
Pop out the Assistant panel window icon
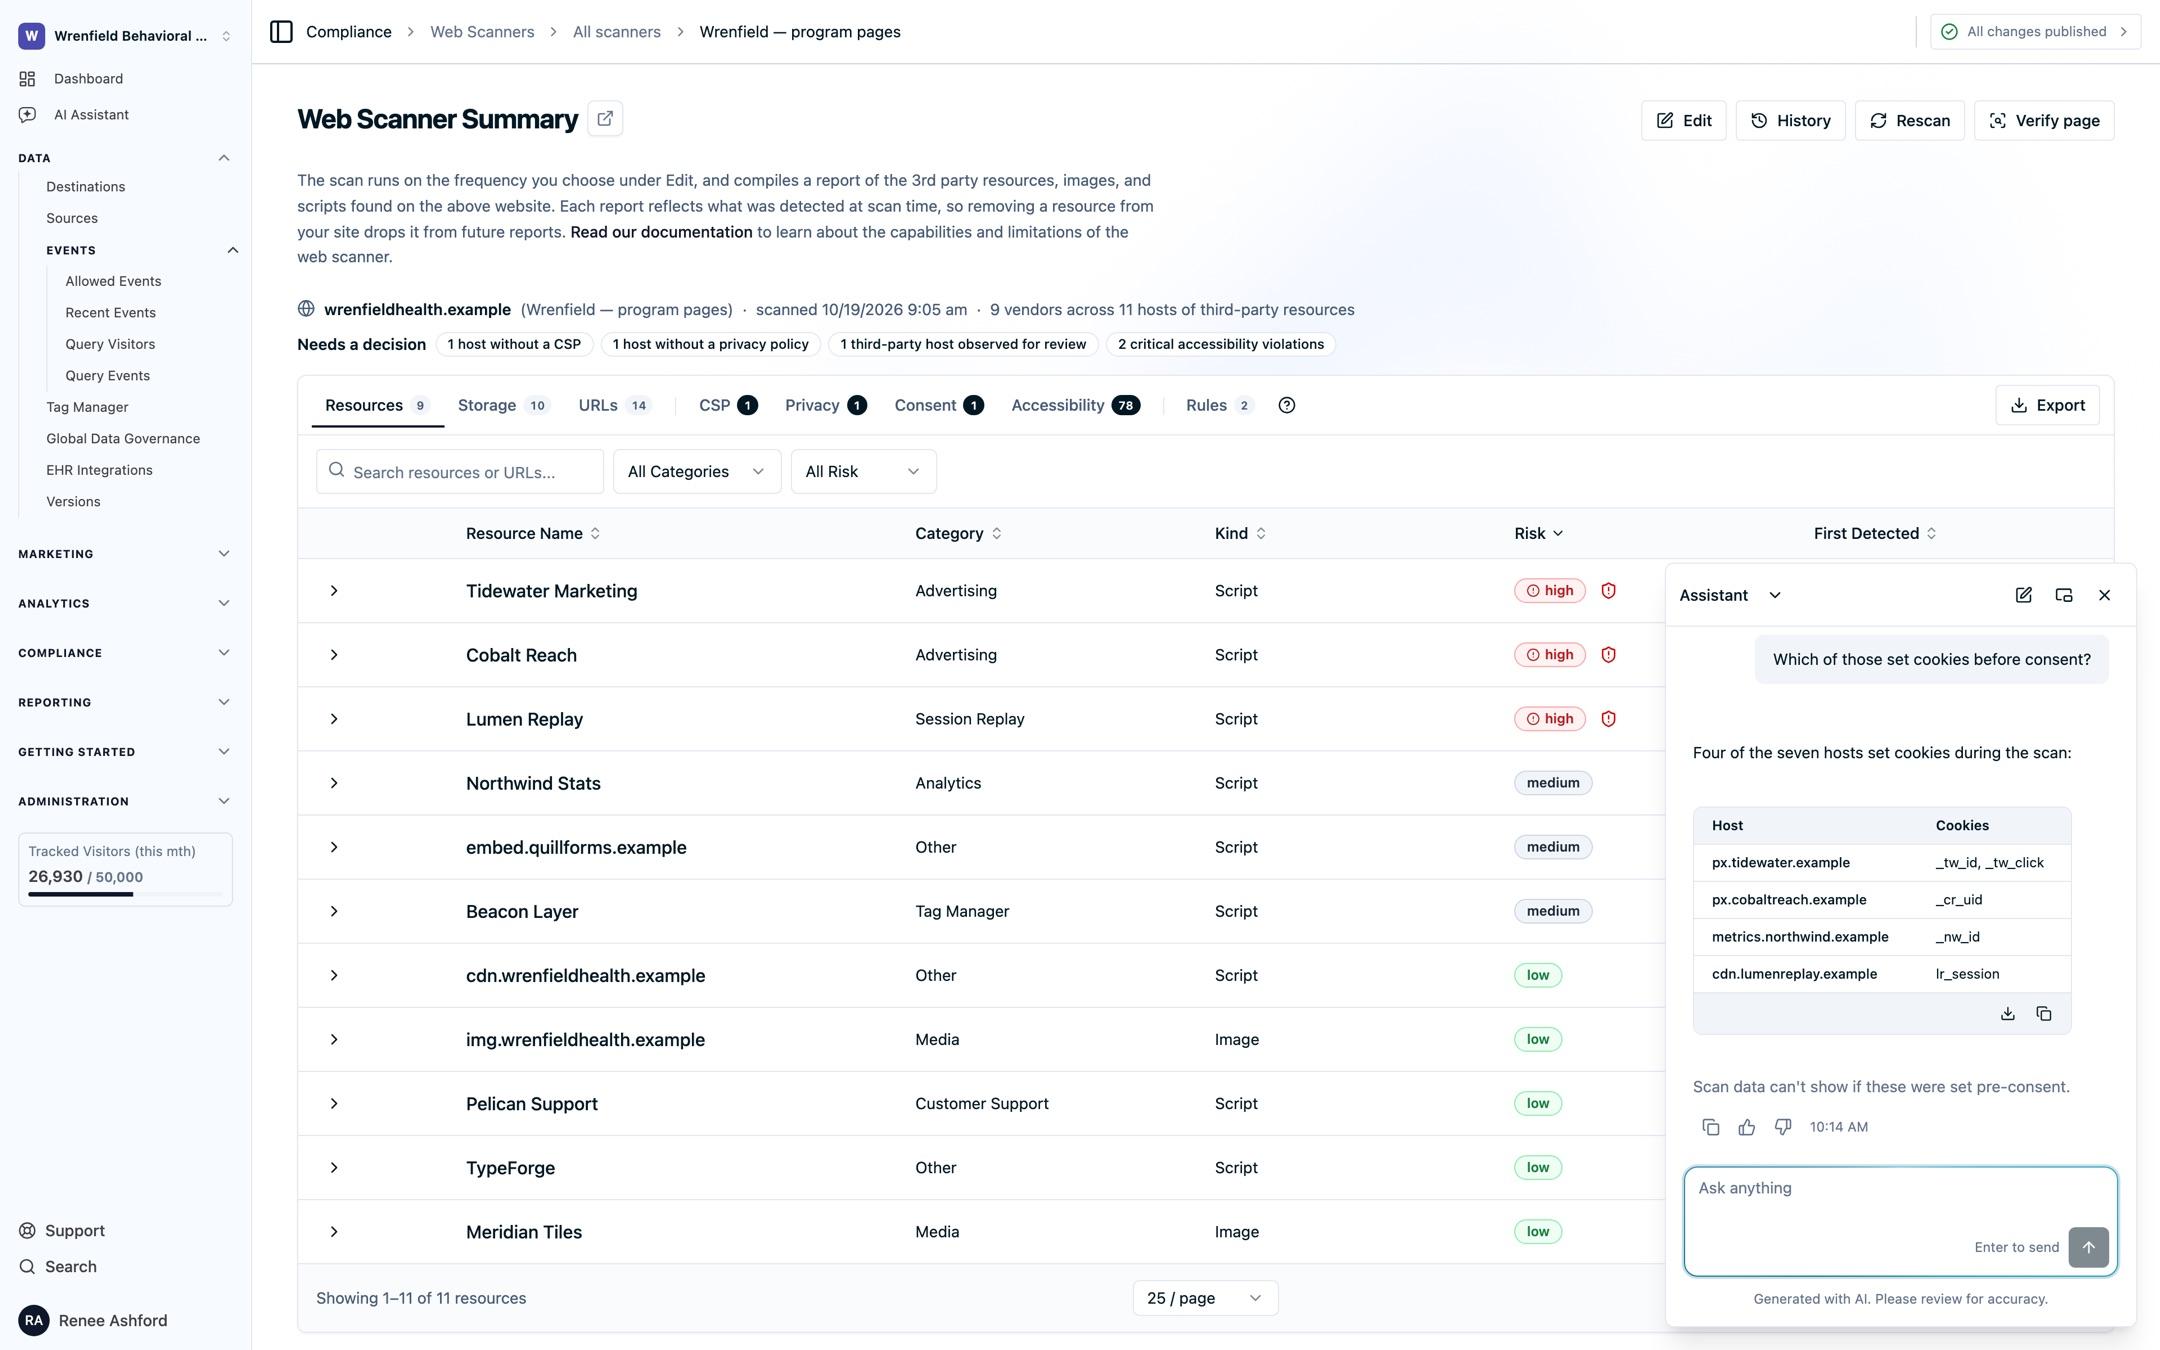(x=2064, y=595)
